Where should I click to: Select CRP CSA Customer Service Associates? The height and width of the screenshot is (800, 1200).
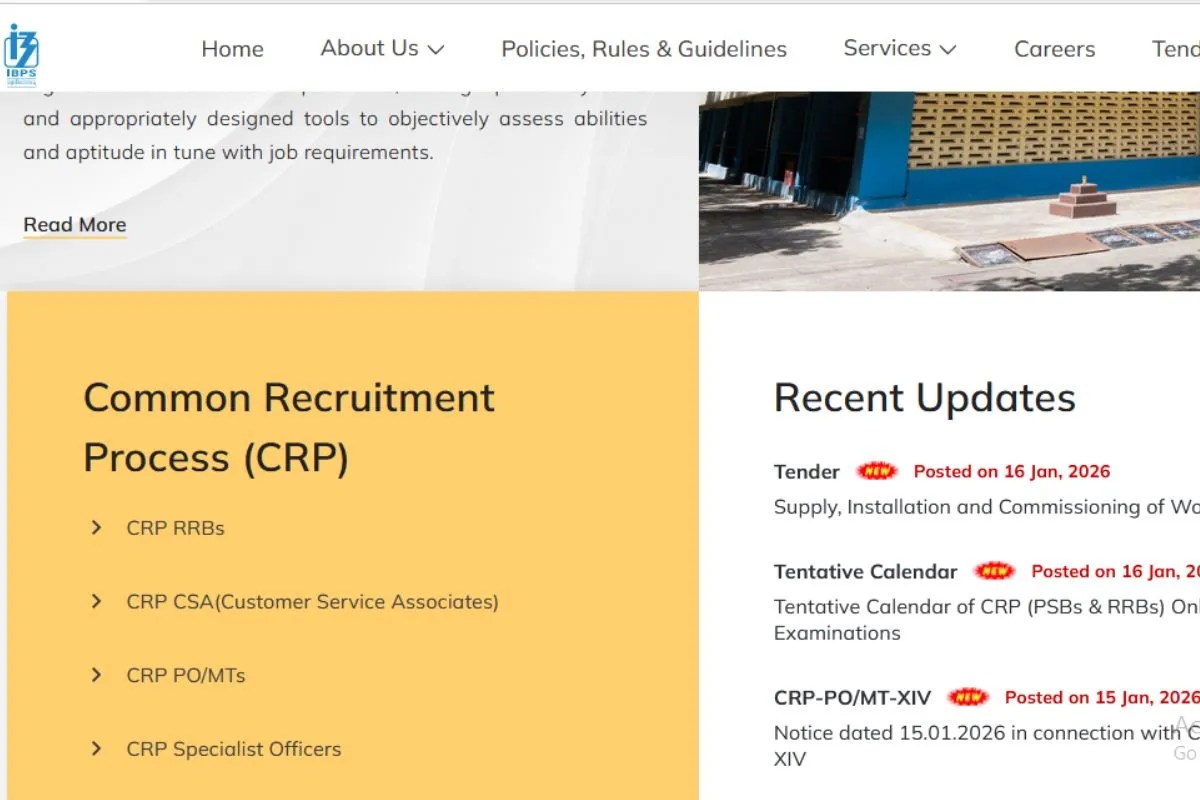pos(312,601)
